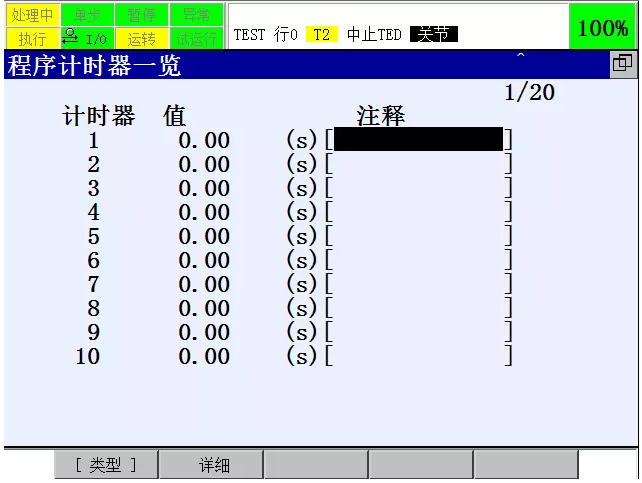Click the 运转 running indicator
The height and width of the screenshot is (483, 642).
point(142,38)
